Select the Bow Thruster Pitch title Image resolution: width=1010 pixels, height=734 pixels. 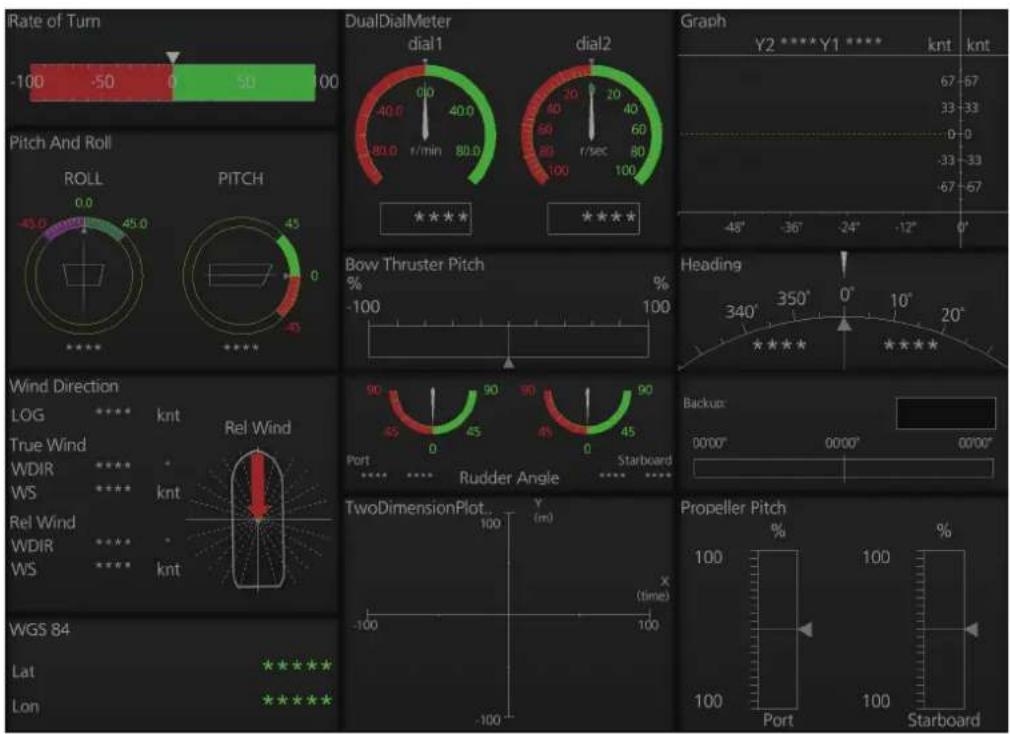[x=414, y=265]
